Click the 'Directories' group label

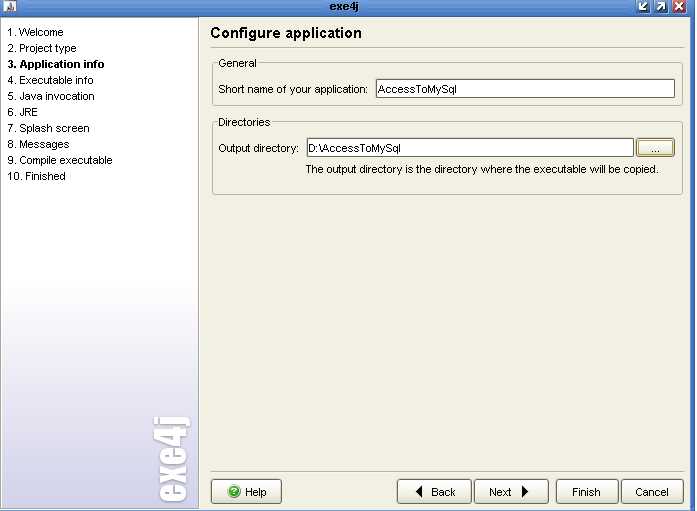click(244, 122)
